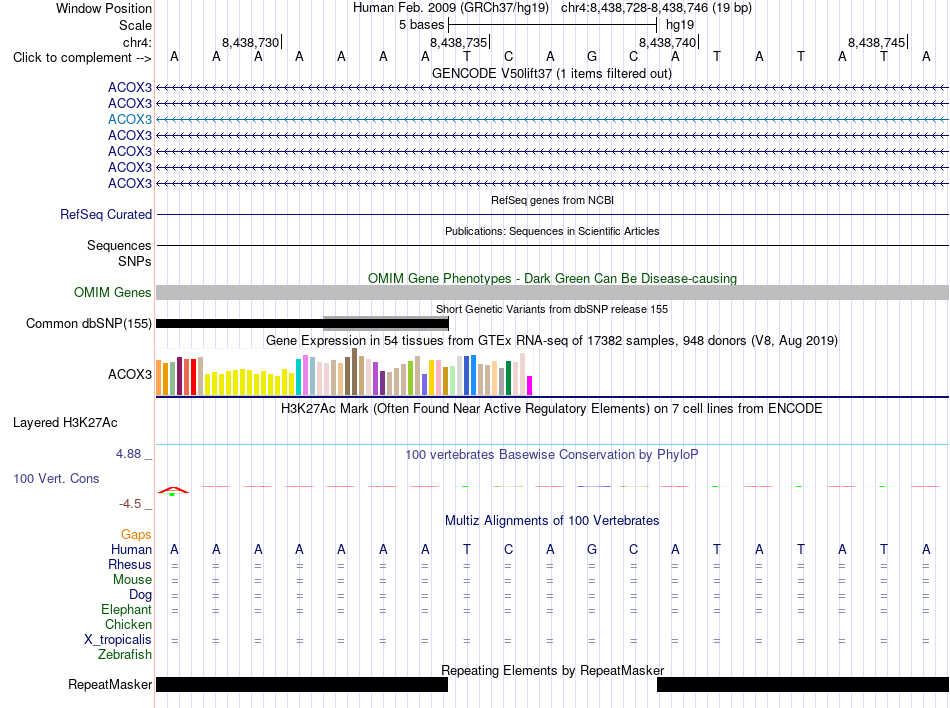Viewport: 950px width, 708px height.
Task: Click the light-blue ACOX3 transcript label
Action: tap(130, 119)
